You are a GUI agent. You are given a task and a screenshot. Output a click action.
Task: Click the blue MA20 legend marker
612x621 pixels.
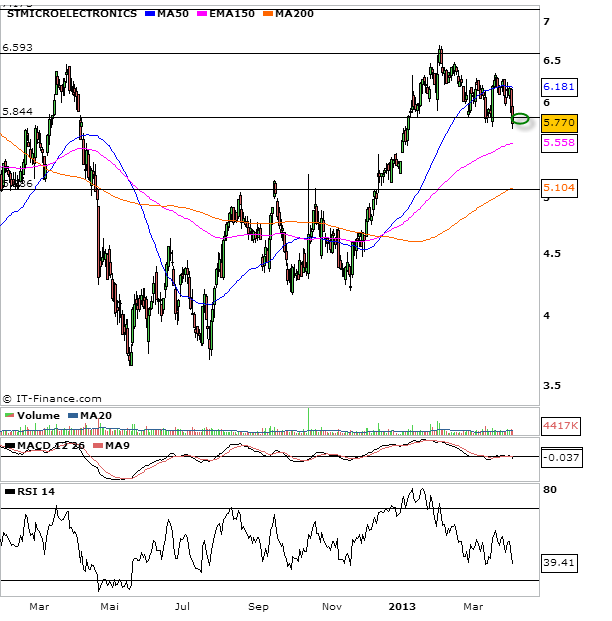(x=72, y=416)
